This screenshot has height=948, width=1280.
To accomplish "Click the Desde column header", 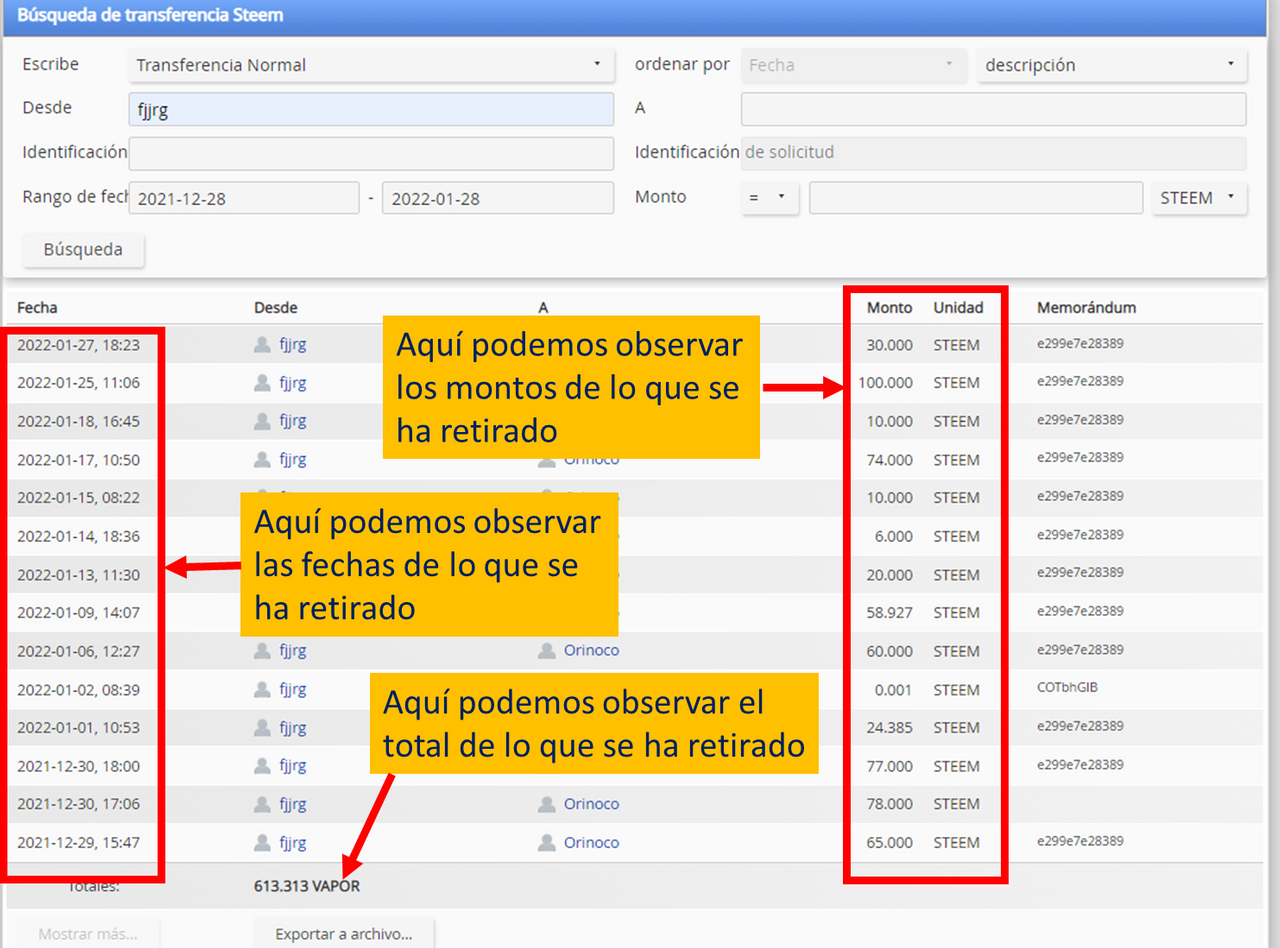I will click(x=276, y=307).
